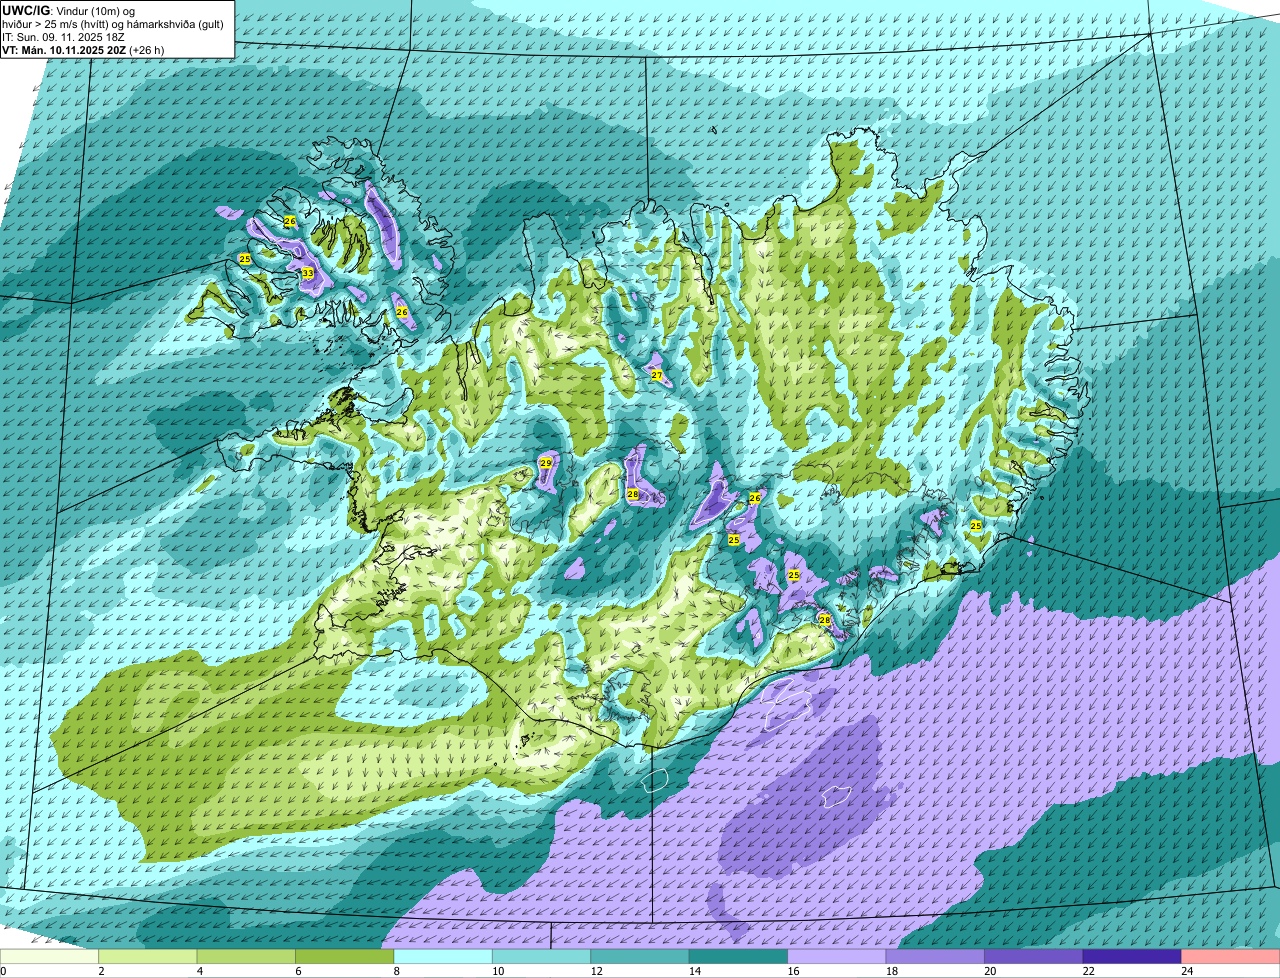Pick the 4–6 m/s legend color band
The height and width of the screenshot is (978, 1280).
[x=246, y=956]
